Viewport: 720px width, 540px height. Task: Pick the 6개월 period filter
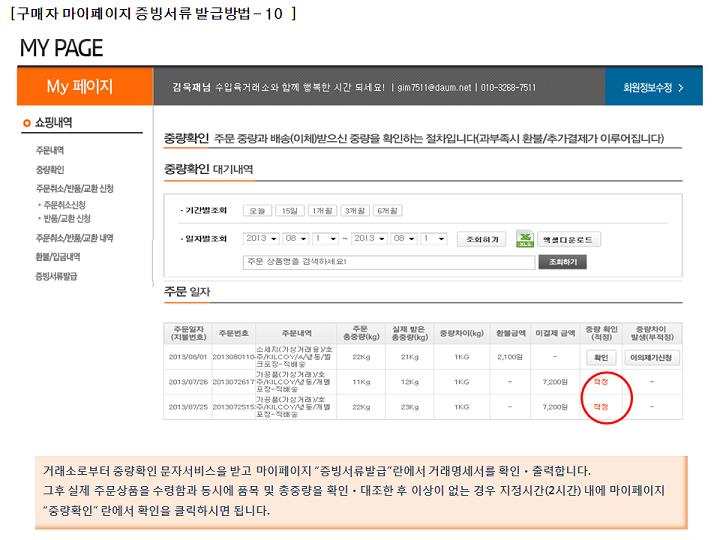click(x=387, y=211)
